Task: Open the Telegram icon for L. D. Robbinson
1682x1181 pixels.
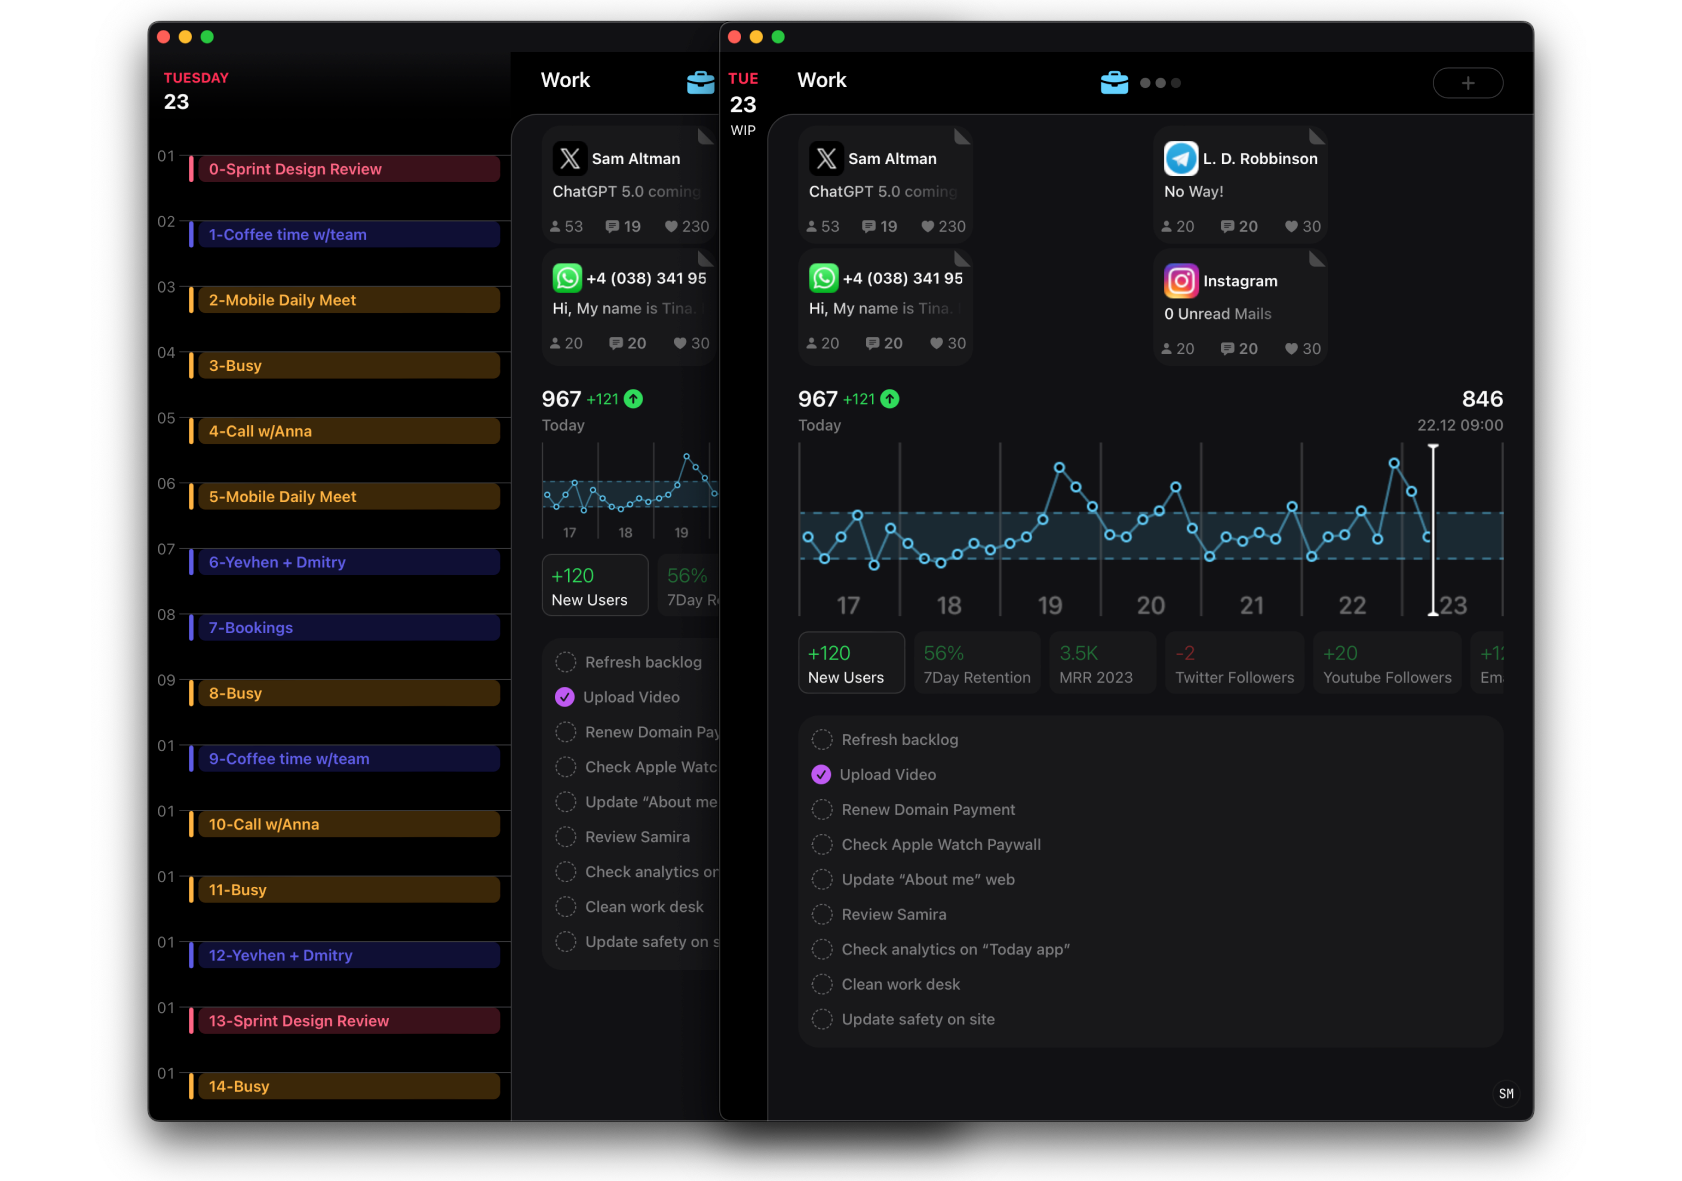Action: (x=1181, y=158)
